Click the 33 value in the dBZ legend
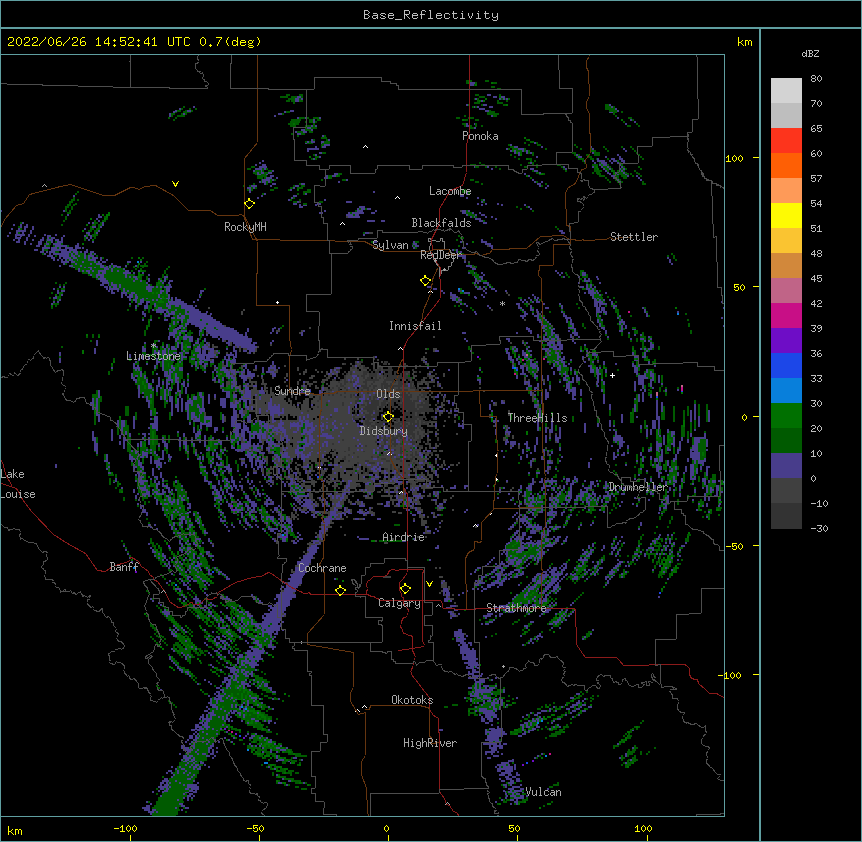 tap(816, 379)
